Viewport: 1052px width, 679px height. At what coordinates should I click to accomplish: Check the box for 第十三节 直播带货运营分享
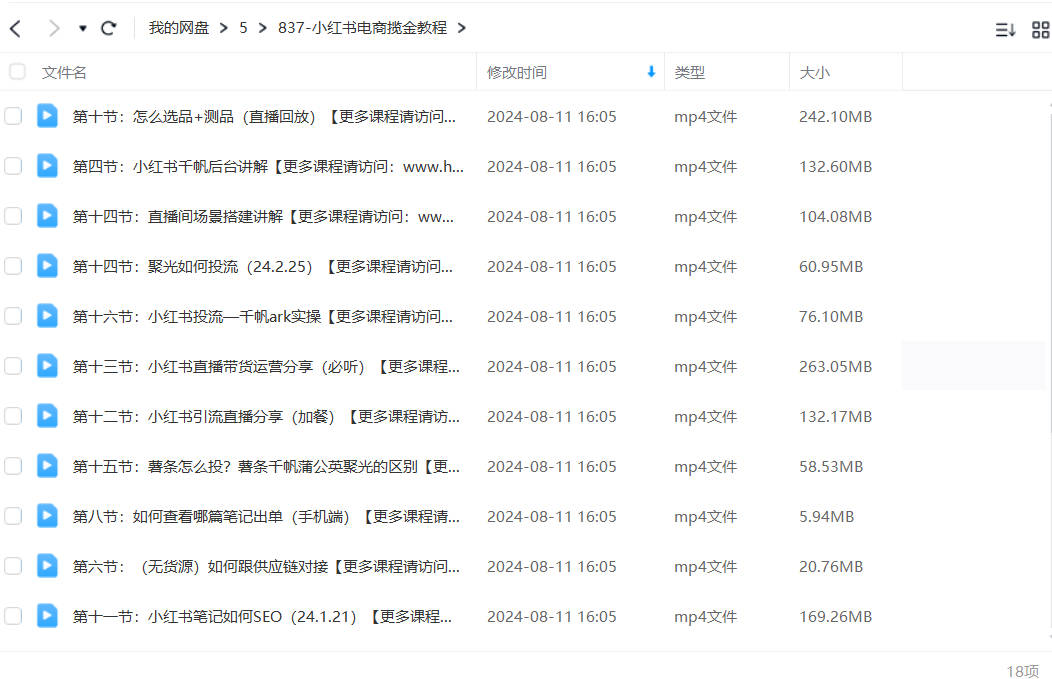tap(13, 366)
